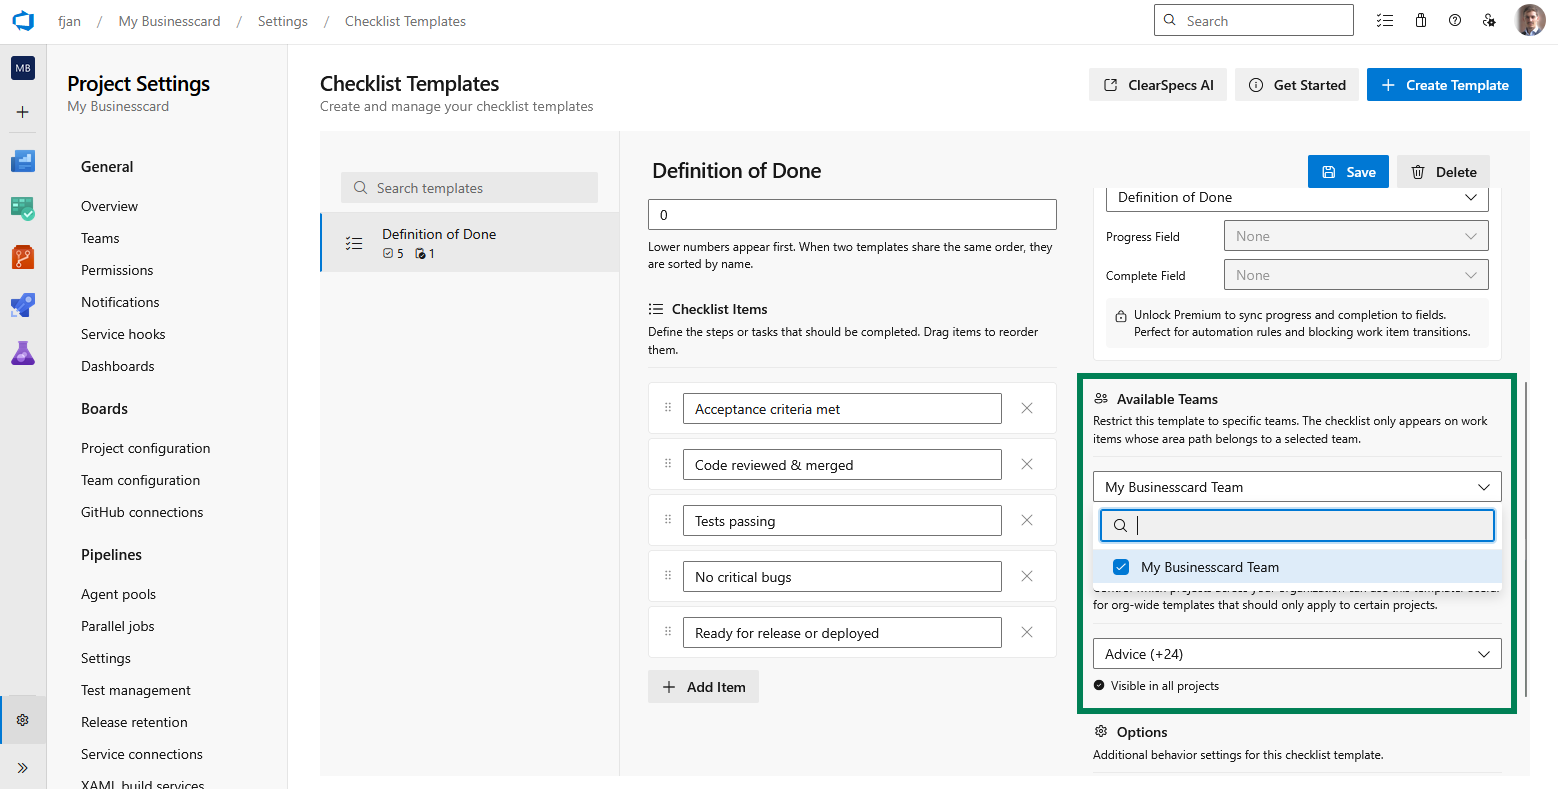Open the Complete Field dropdown
Viewport: 1558px width, 789px height.
point(1355,274)
